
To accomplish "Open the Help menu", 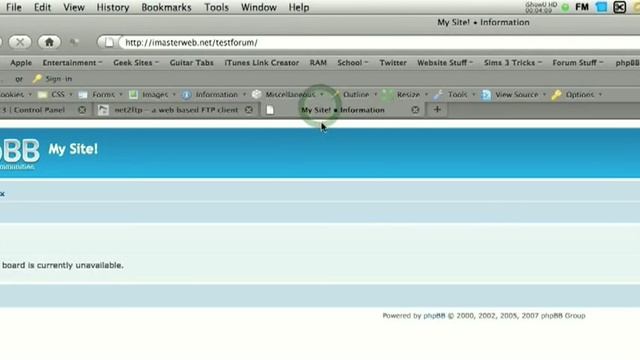I will coord(299,7).
